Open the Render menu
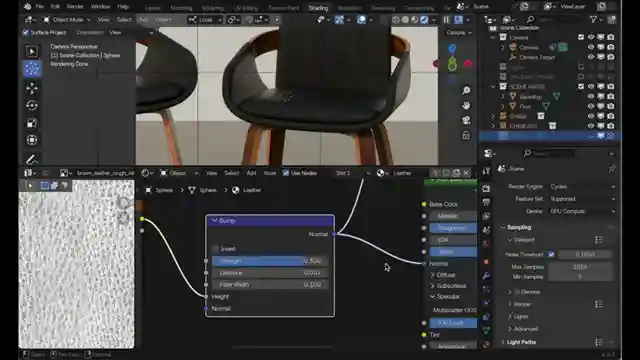This screenshot has width=640, height=360. (75, 7)
